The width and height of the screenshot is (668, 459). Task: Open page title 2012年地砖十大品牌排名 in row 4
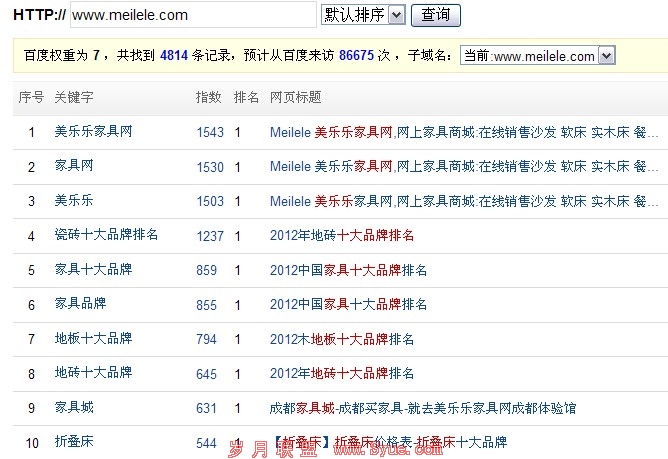coord(342,236)
